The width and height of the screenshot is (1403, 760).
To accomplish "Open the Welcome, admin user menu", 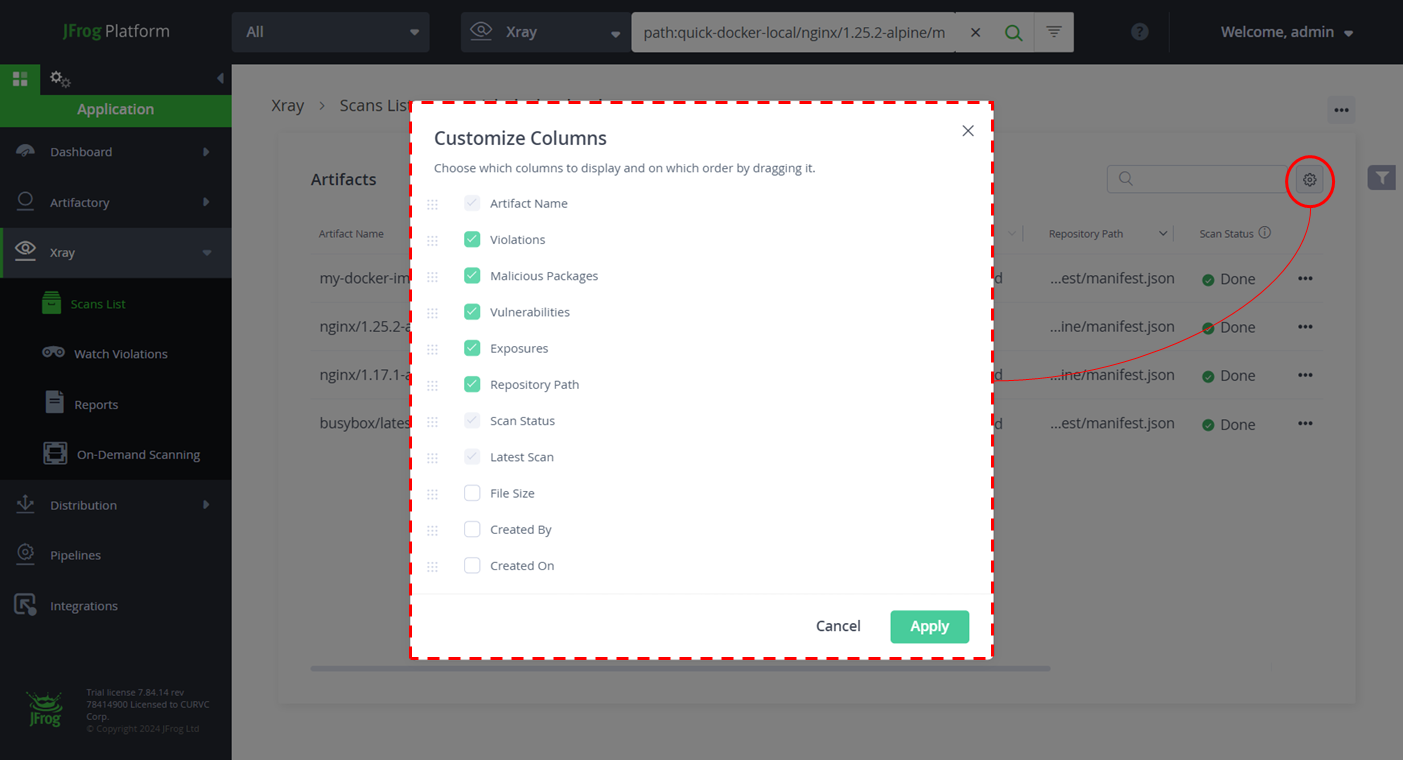I will 1287,32.
